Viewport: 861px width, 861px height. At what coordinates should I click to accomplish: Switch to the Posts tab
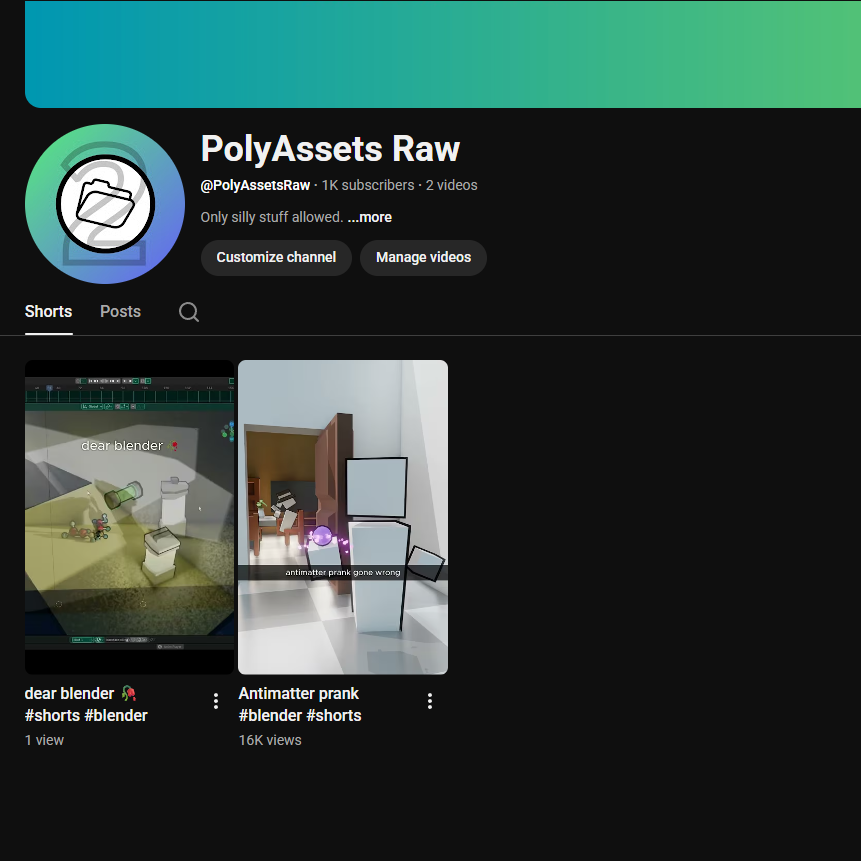tap(120, 312)
